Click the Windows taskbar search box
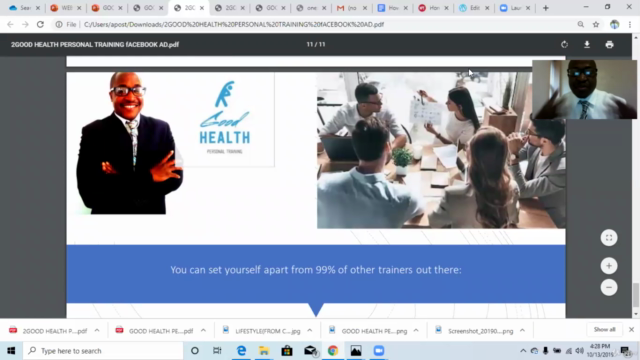The height and width of the screenshot is (360, 640). click(x=103, y=351)
